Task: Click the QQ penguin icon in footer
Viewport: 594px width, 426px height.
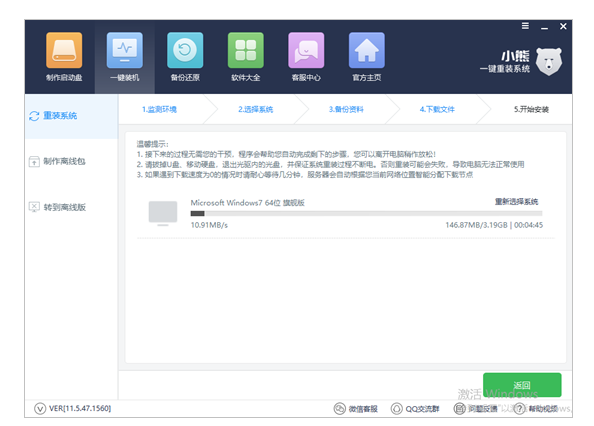Action: click(397, 409)
